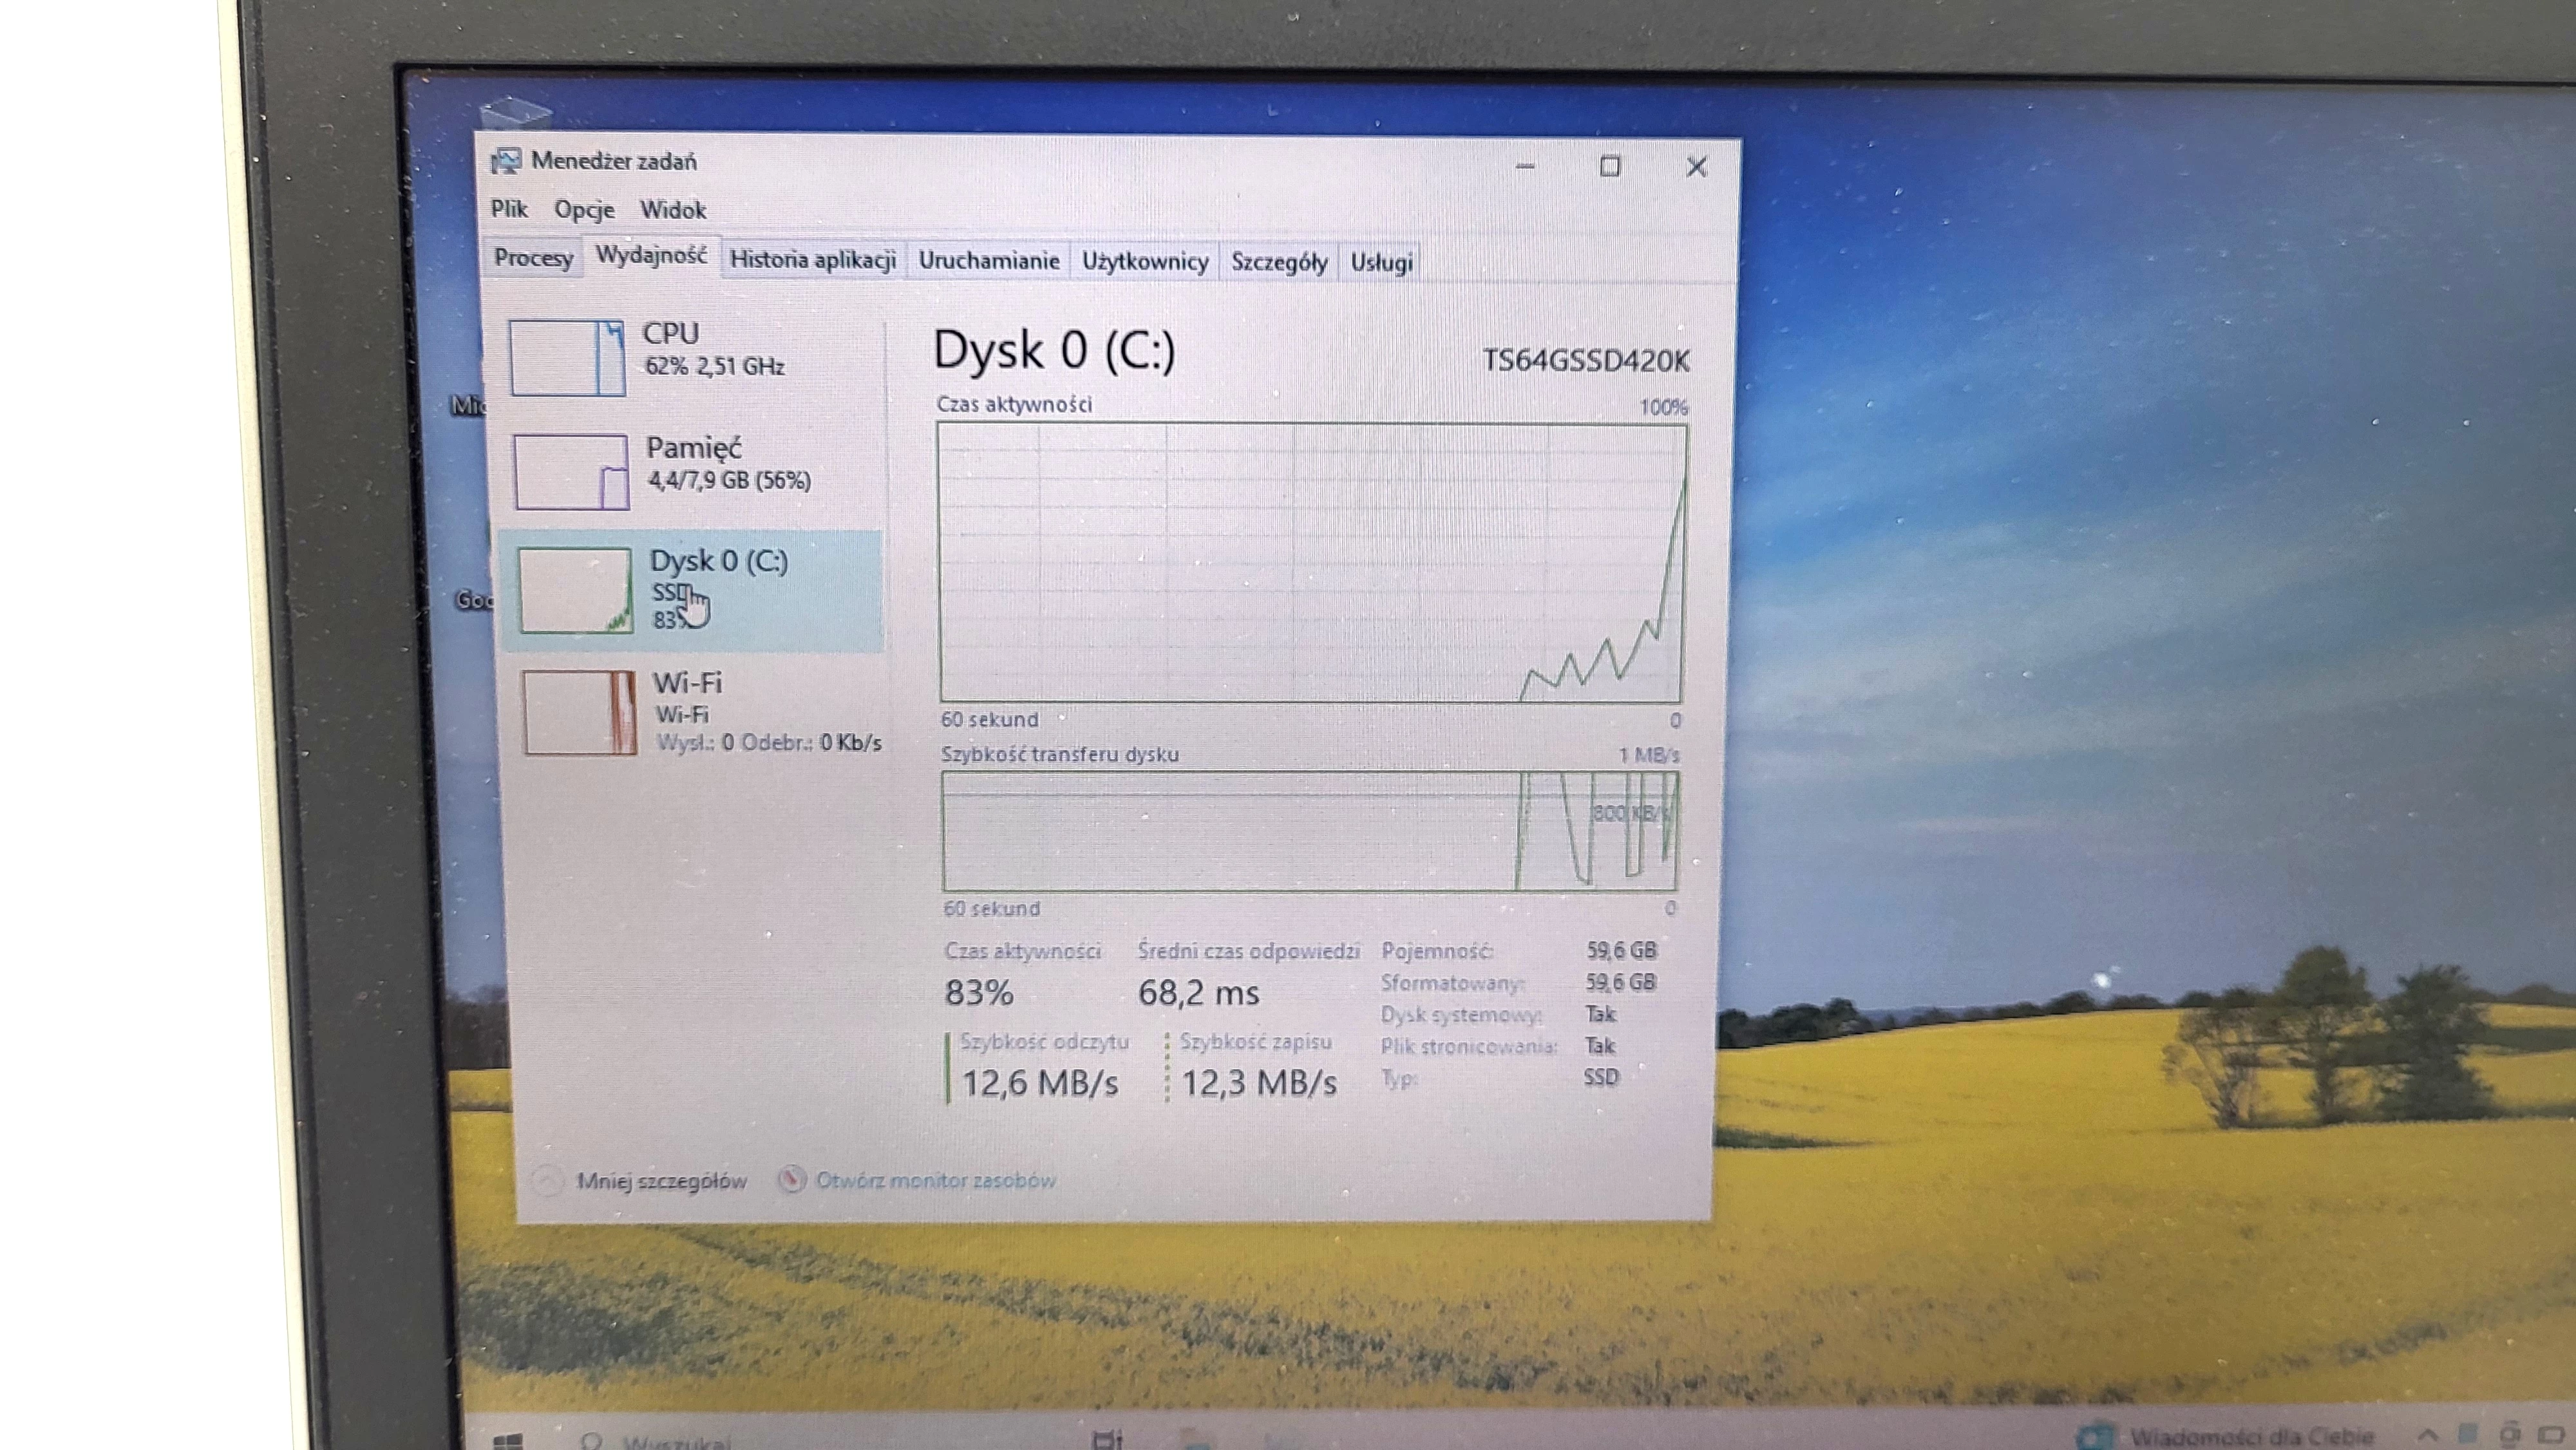Open the Opcje menu
The image size is (2576, 1450).
584,210
